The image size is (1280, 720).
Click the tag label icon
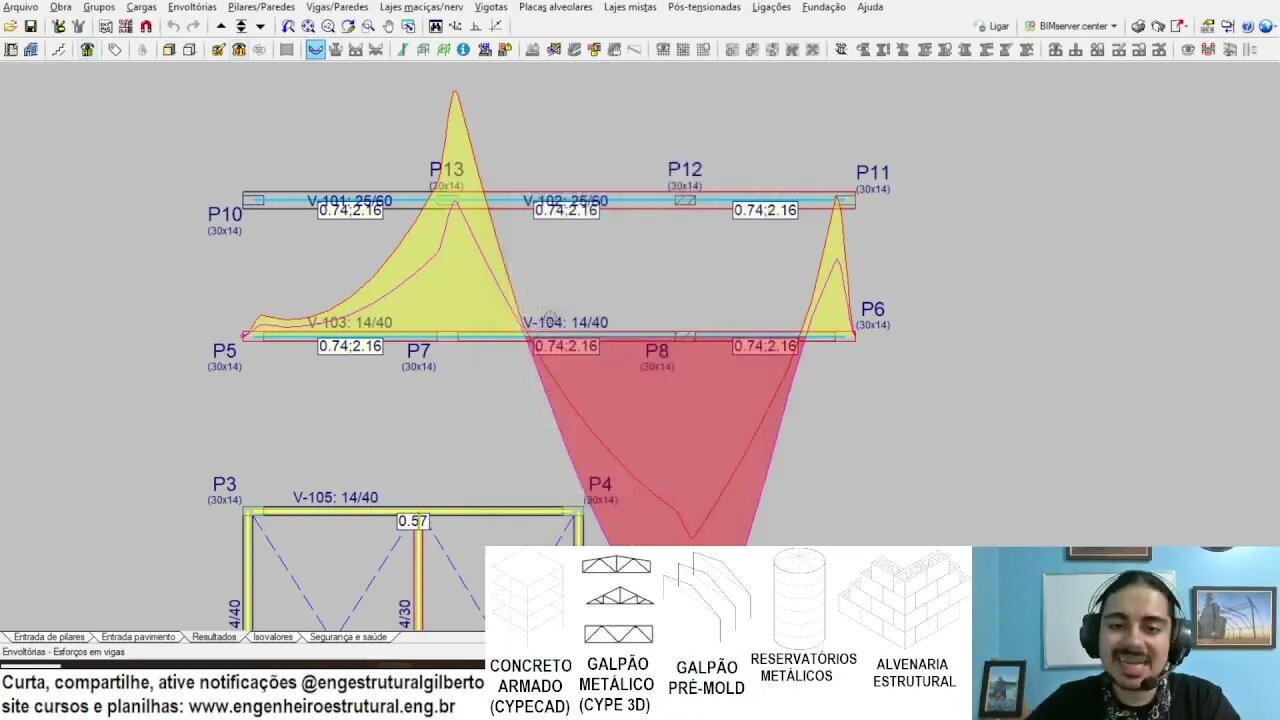click(x=115, y=49)
